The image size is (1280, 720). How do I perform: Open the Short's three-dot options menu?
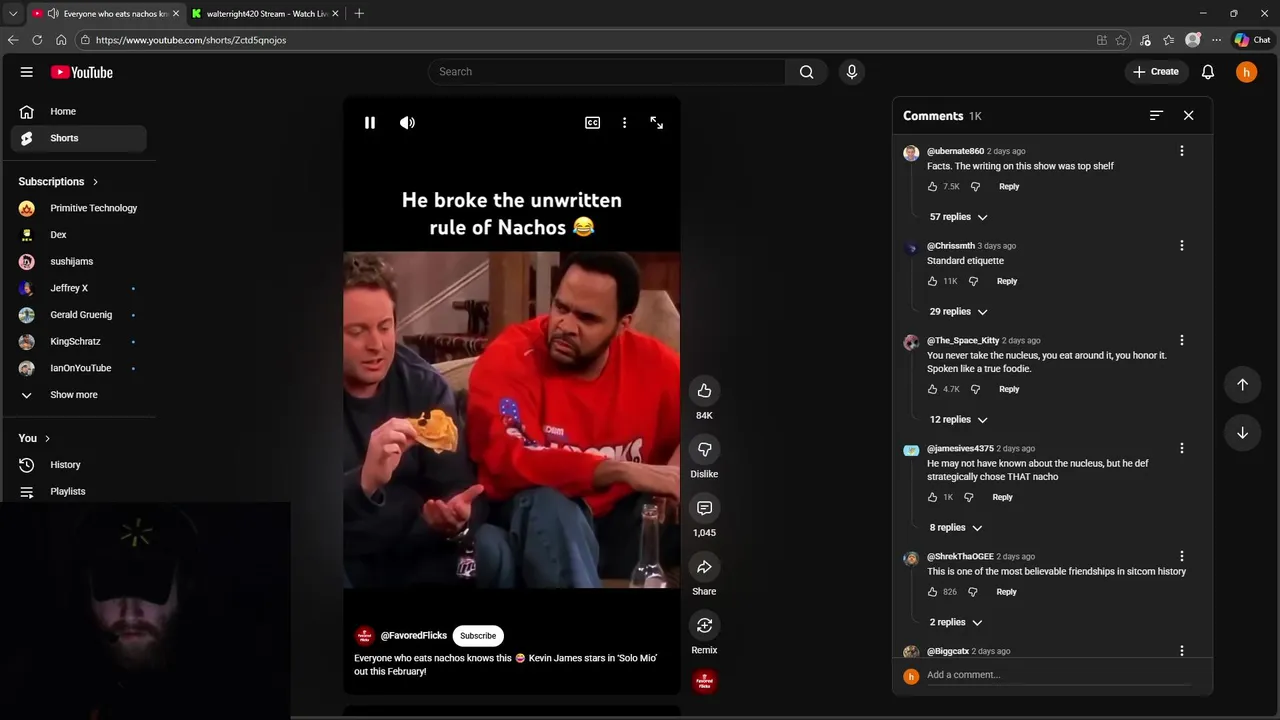[625, 122]
